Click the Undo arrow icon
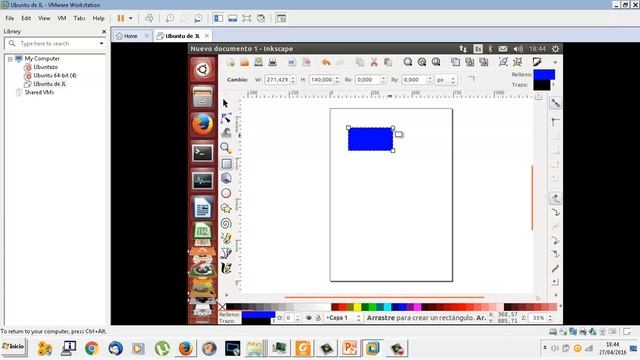Image resolution: width=640 pixels, height=360 pixels. 326,62
